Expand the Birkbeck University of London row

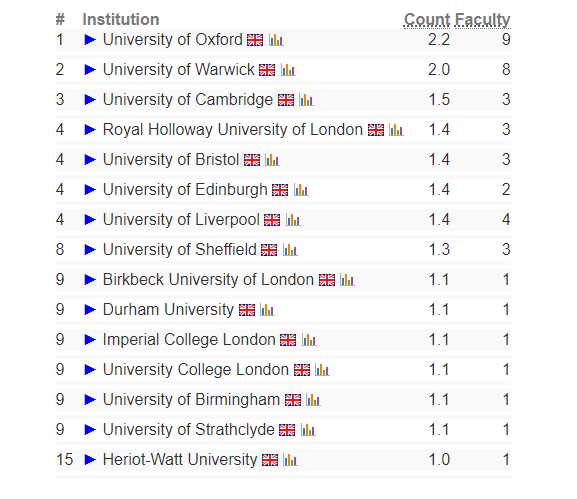[x=90, y=280]
